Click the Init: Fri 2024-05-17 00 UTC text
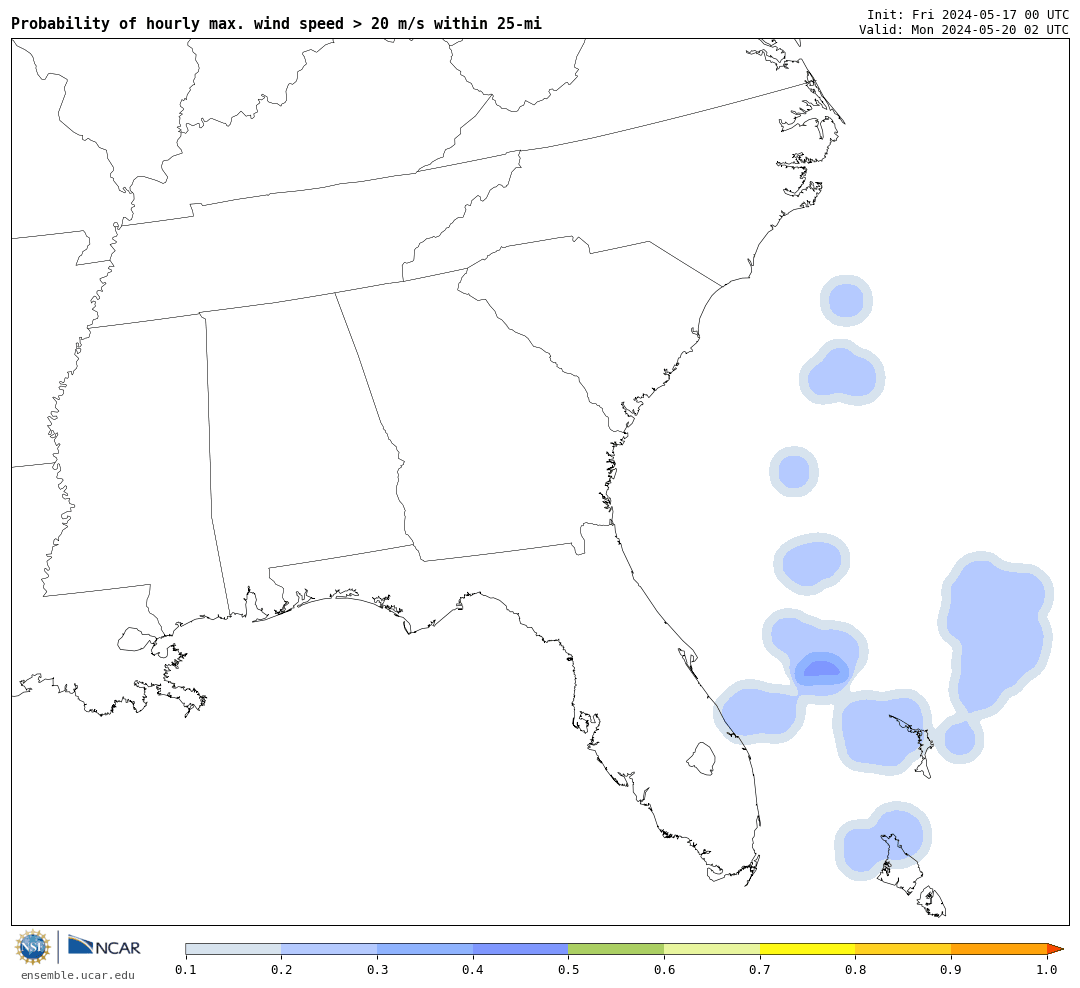The width and height of the screenshot is (1080, 988). coord(968,14)
